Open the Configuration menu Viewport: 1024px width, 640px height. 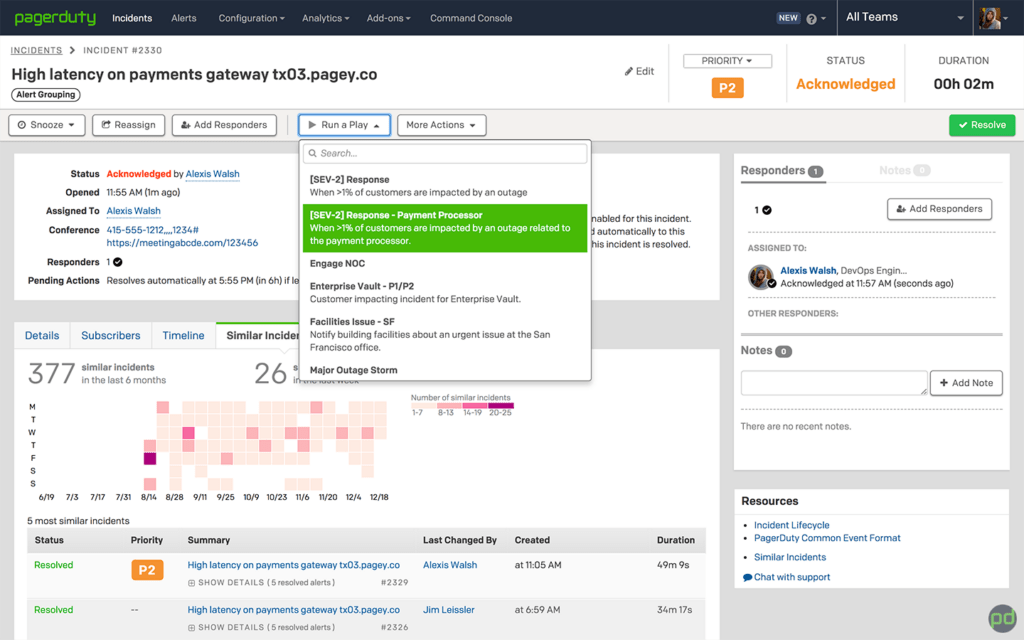point(251,18)
